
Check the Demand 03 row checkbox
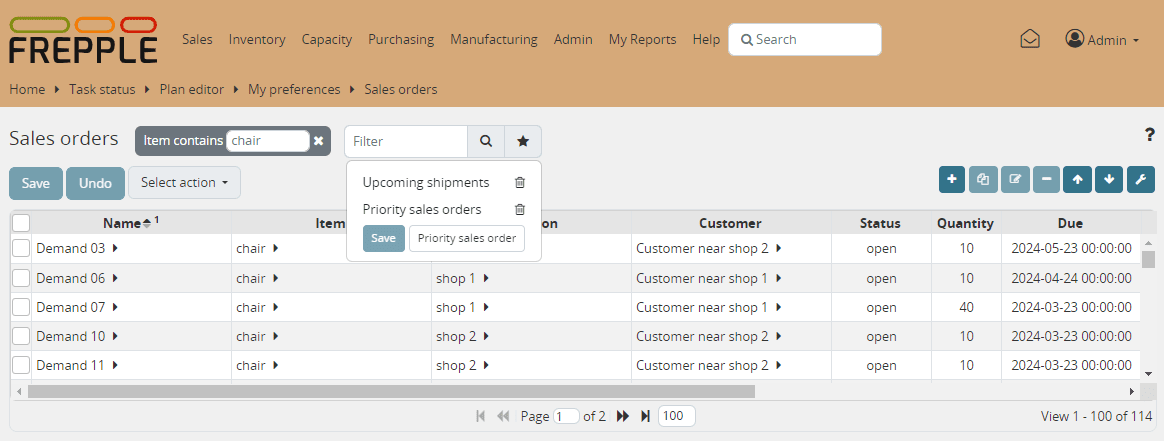21,248
